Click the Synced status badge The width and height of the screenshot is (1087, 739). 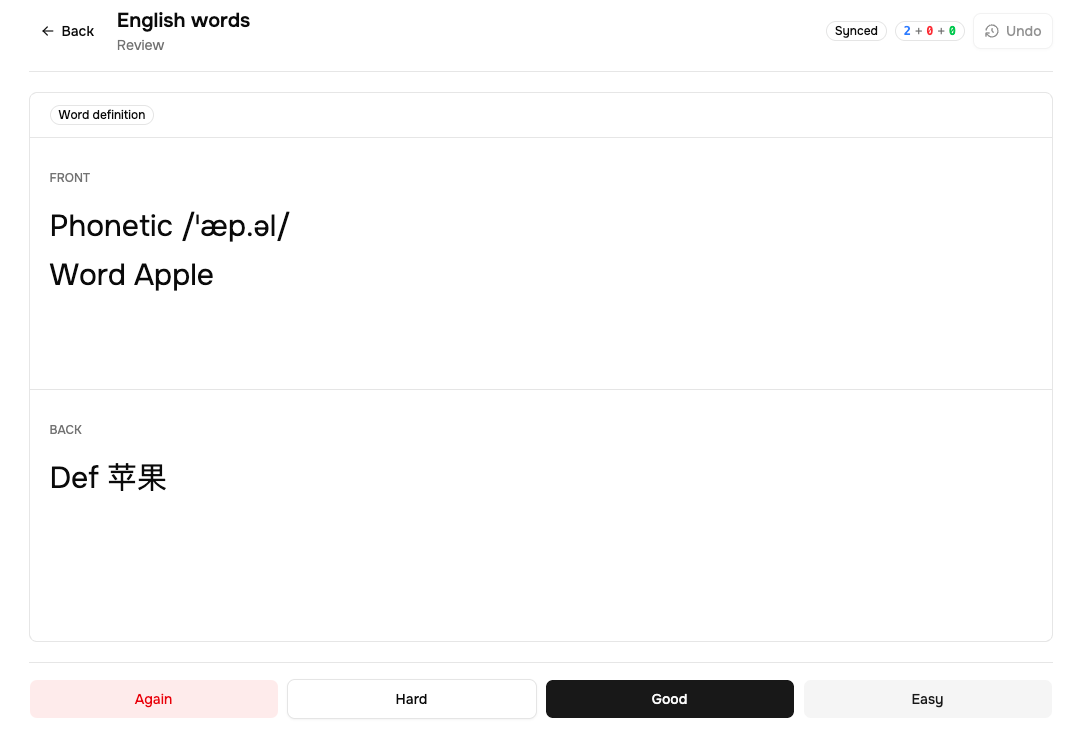(x=856, y=31)
